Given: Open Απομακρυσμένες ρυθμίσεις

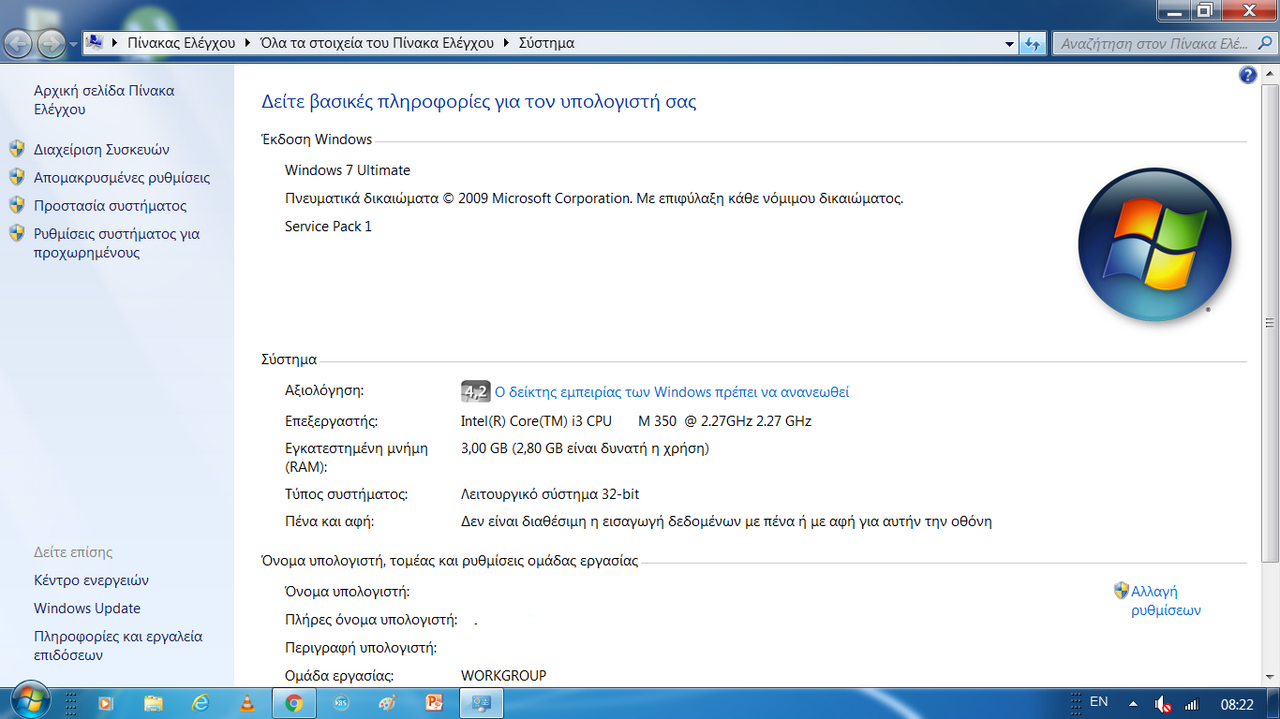Looking at the screenshot, I should (122, 177).
